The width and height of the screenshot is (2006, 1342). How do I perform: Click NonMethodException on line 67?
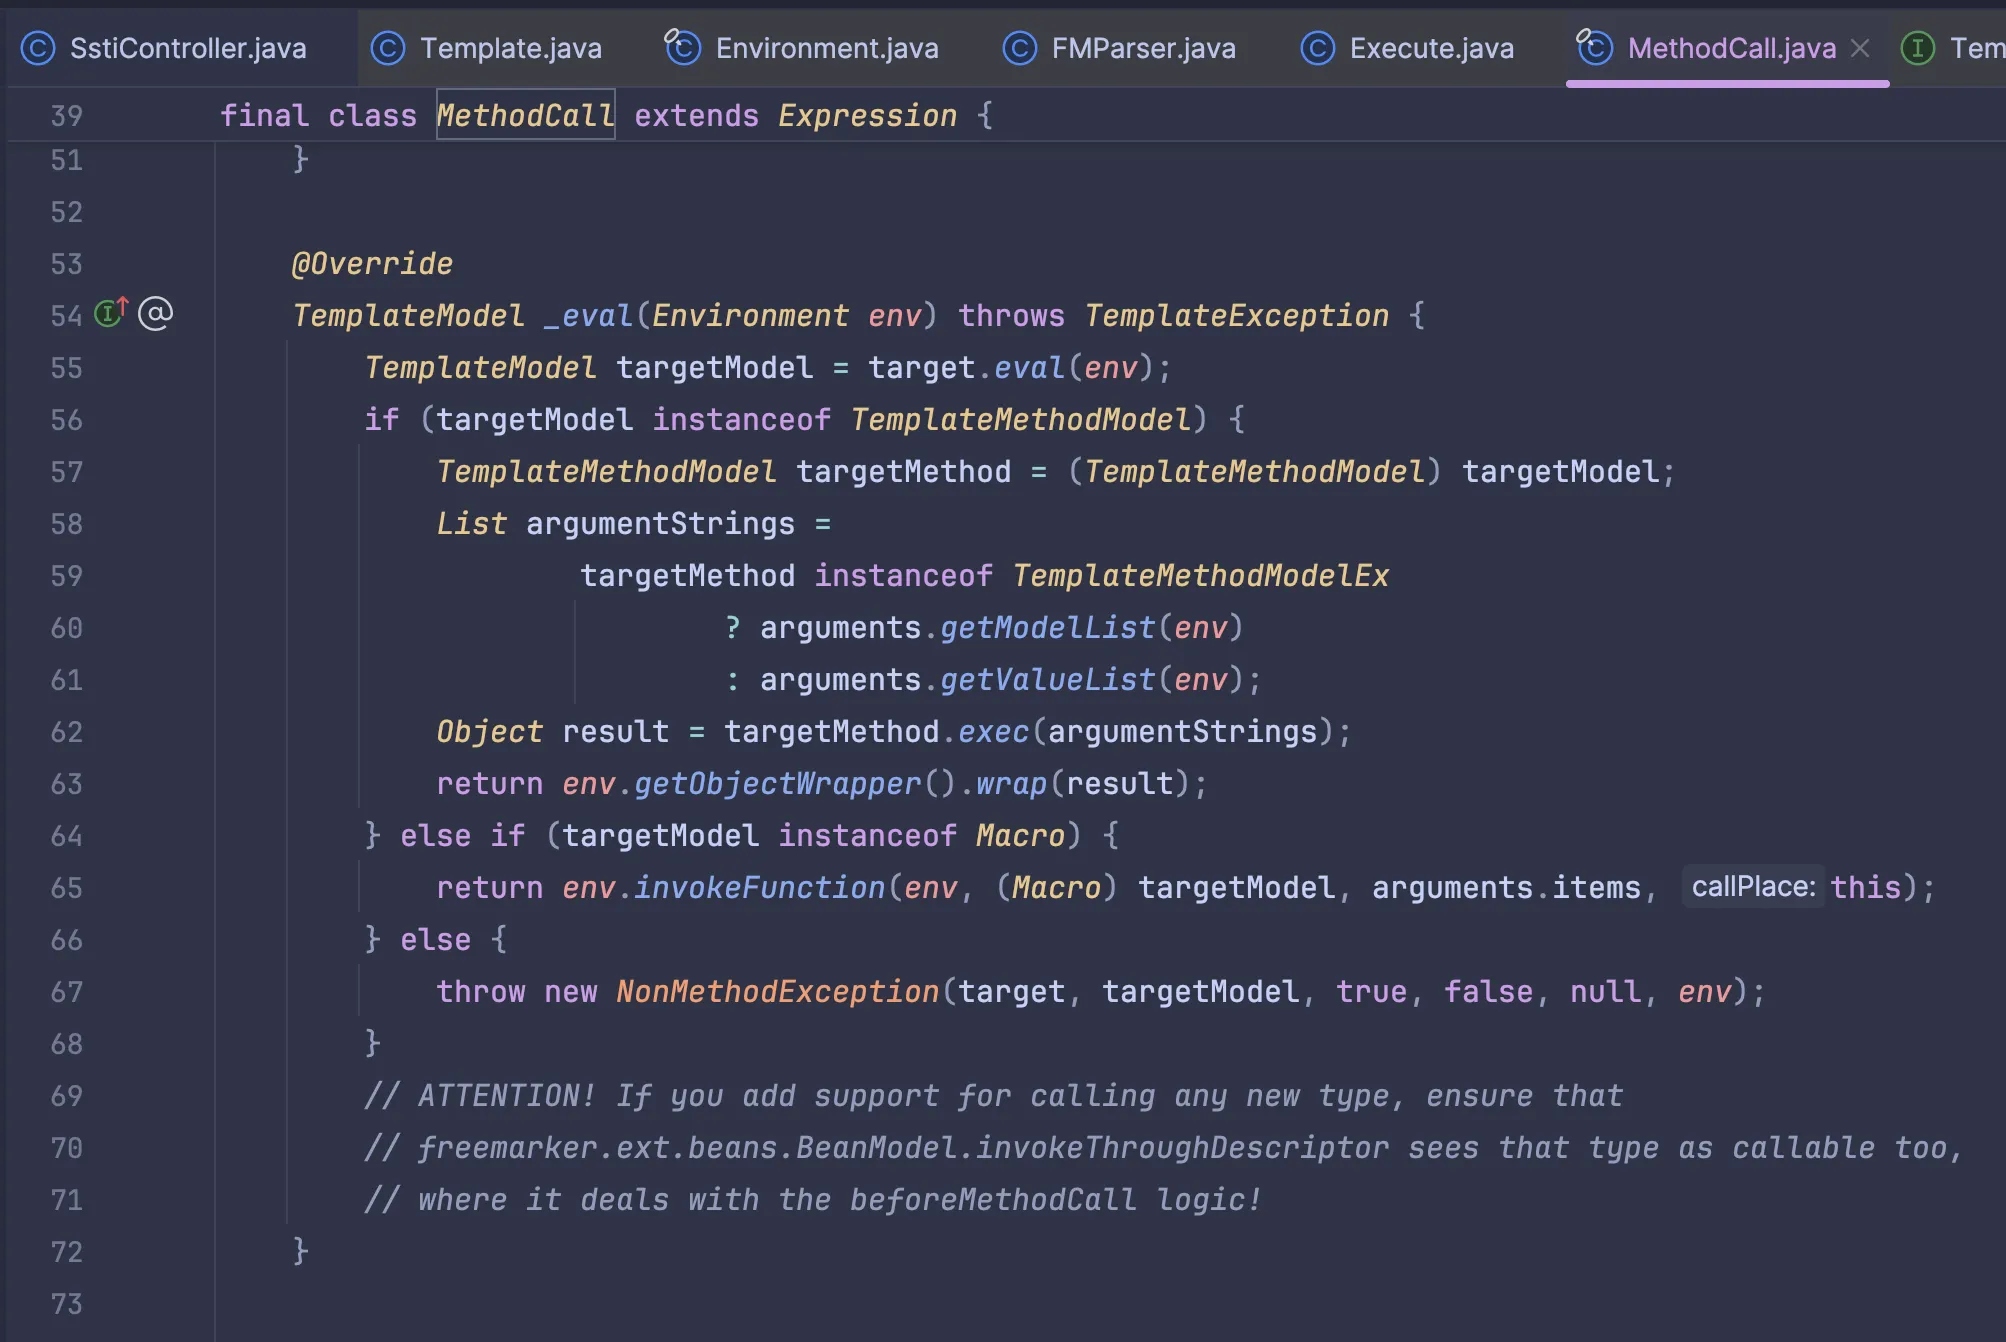777,992
